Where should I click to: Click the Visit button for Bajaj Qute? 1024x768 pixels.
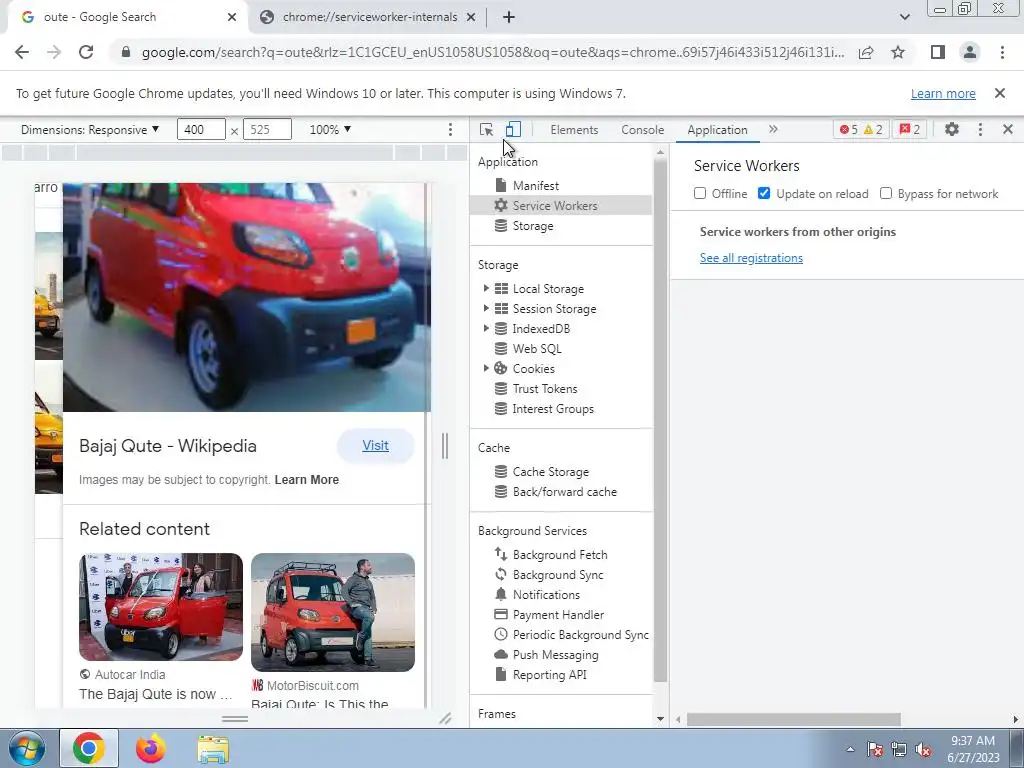pos(376,446)
